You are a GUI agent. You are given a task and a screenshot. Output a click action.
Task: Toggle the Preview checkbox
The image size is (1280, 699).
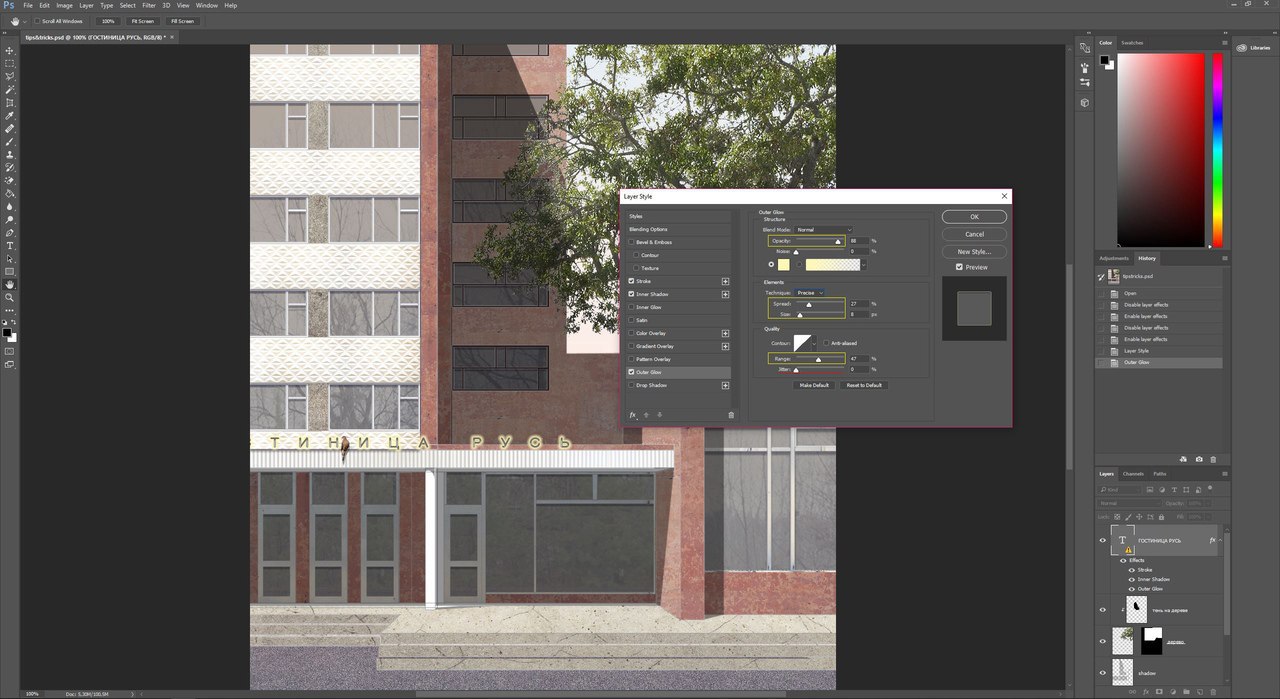pos(959,267)
